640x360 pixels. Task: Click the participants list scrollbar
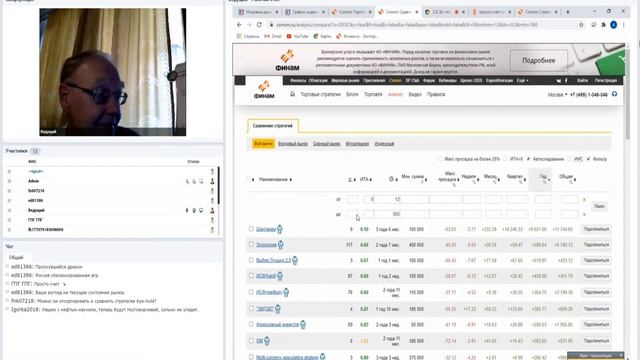tap(218, 186)
